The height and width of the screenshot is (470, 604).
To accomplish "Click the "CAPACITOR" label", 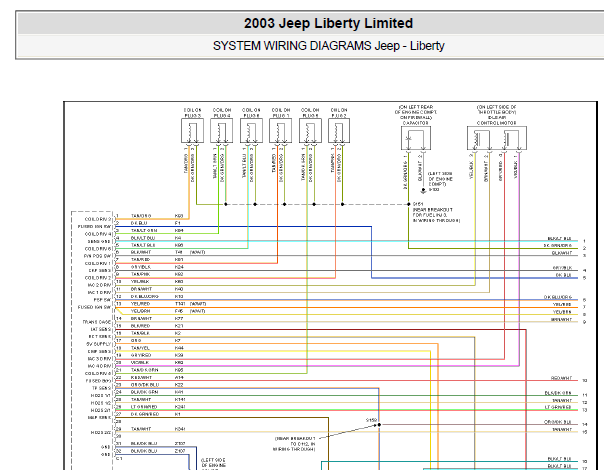I will click(416, 123).
